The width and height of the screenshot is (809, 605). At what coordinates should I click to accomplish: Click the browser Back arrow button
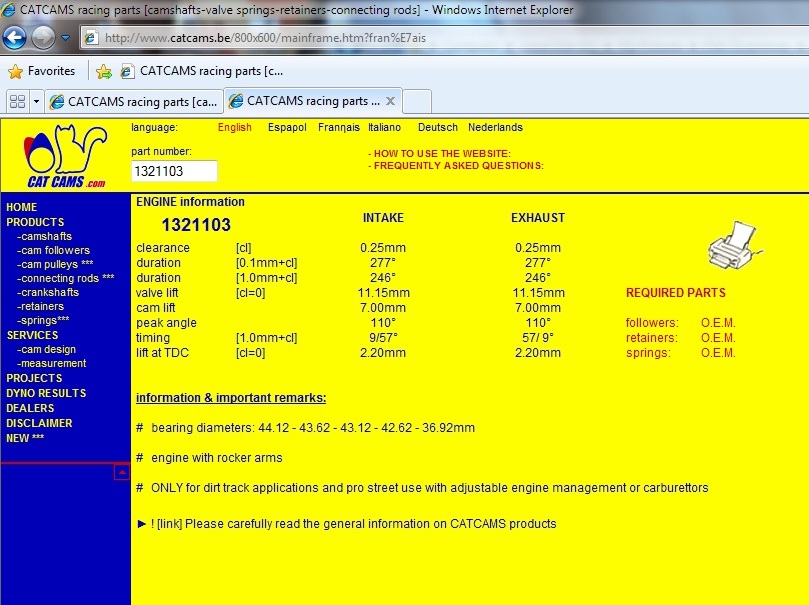coord(15,38)
